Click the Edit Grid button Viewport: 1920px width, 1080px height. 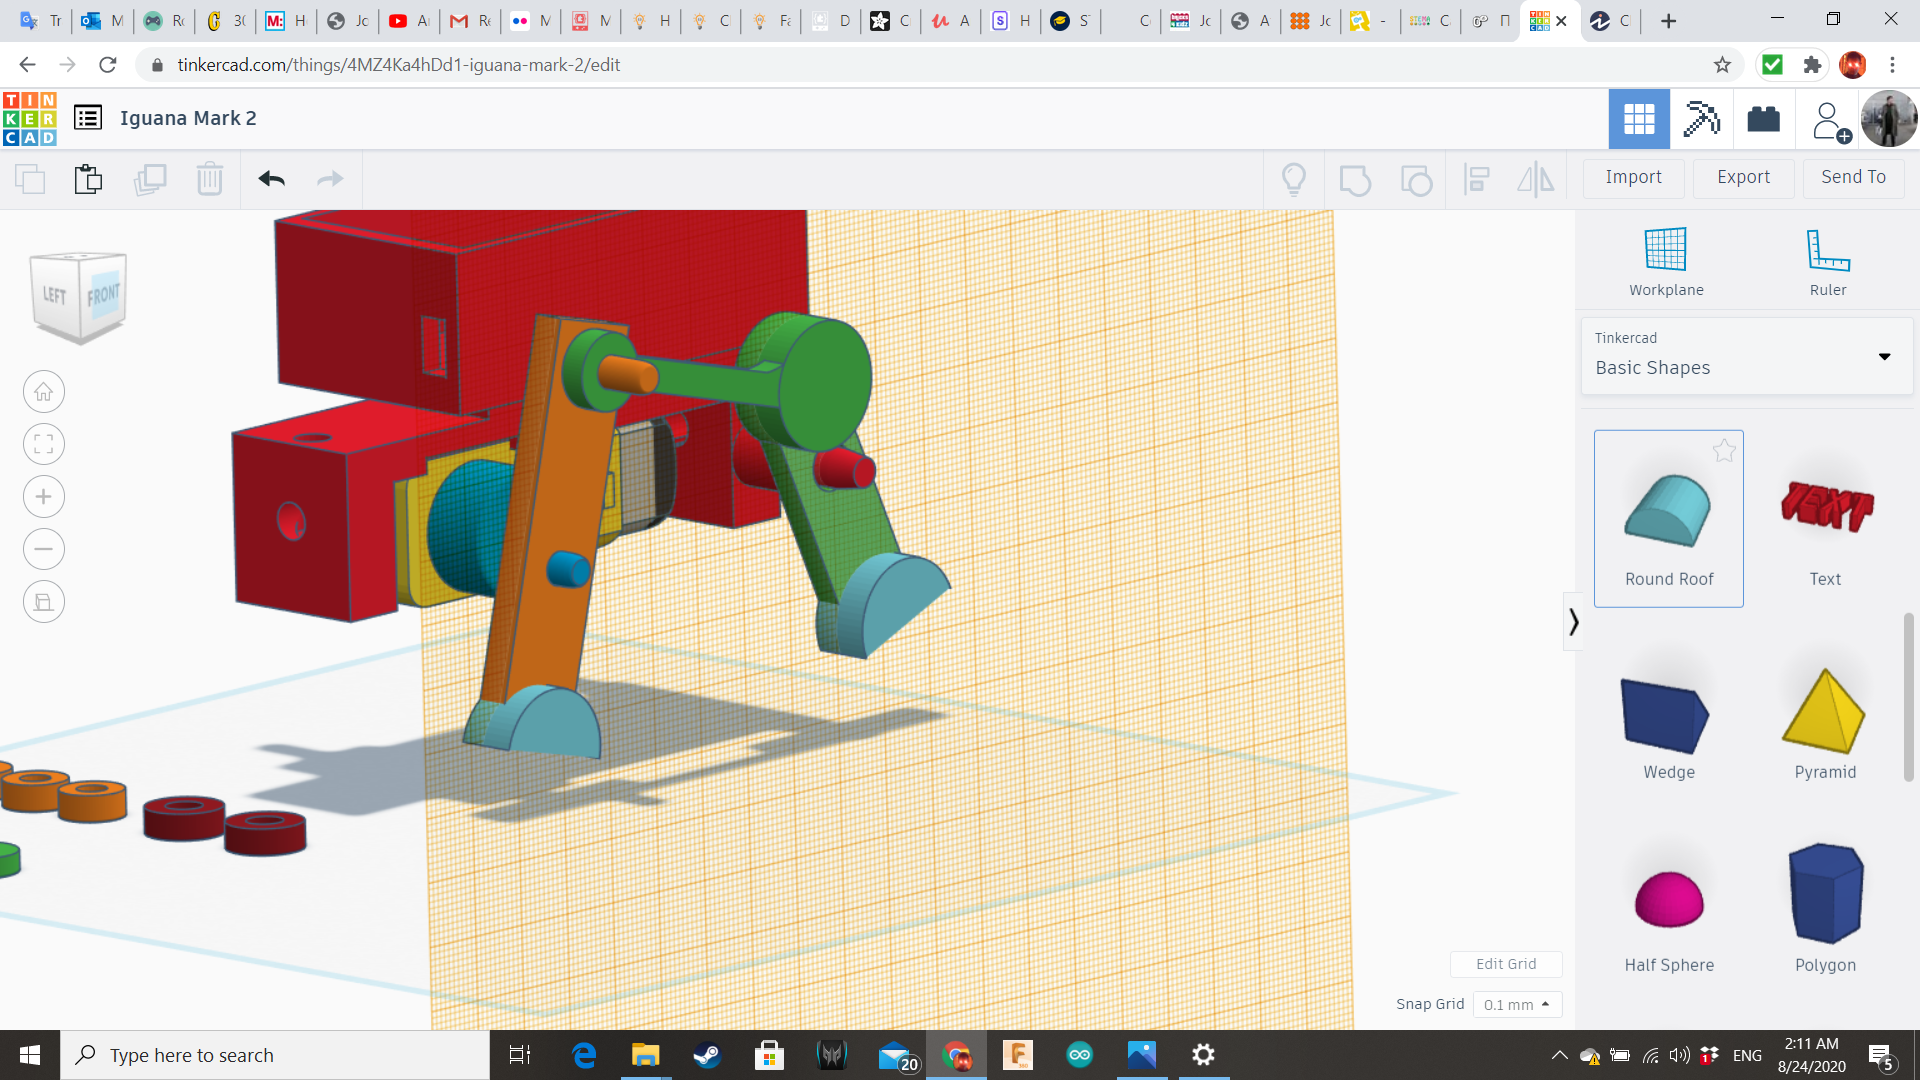coord(1505,964)
